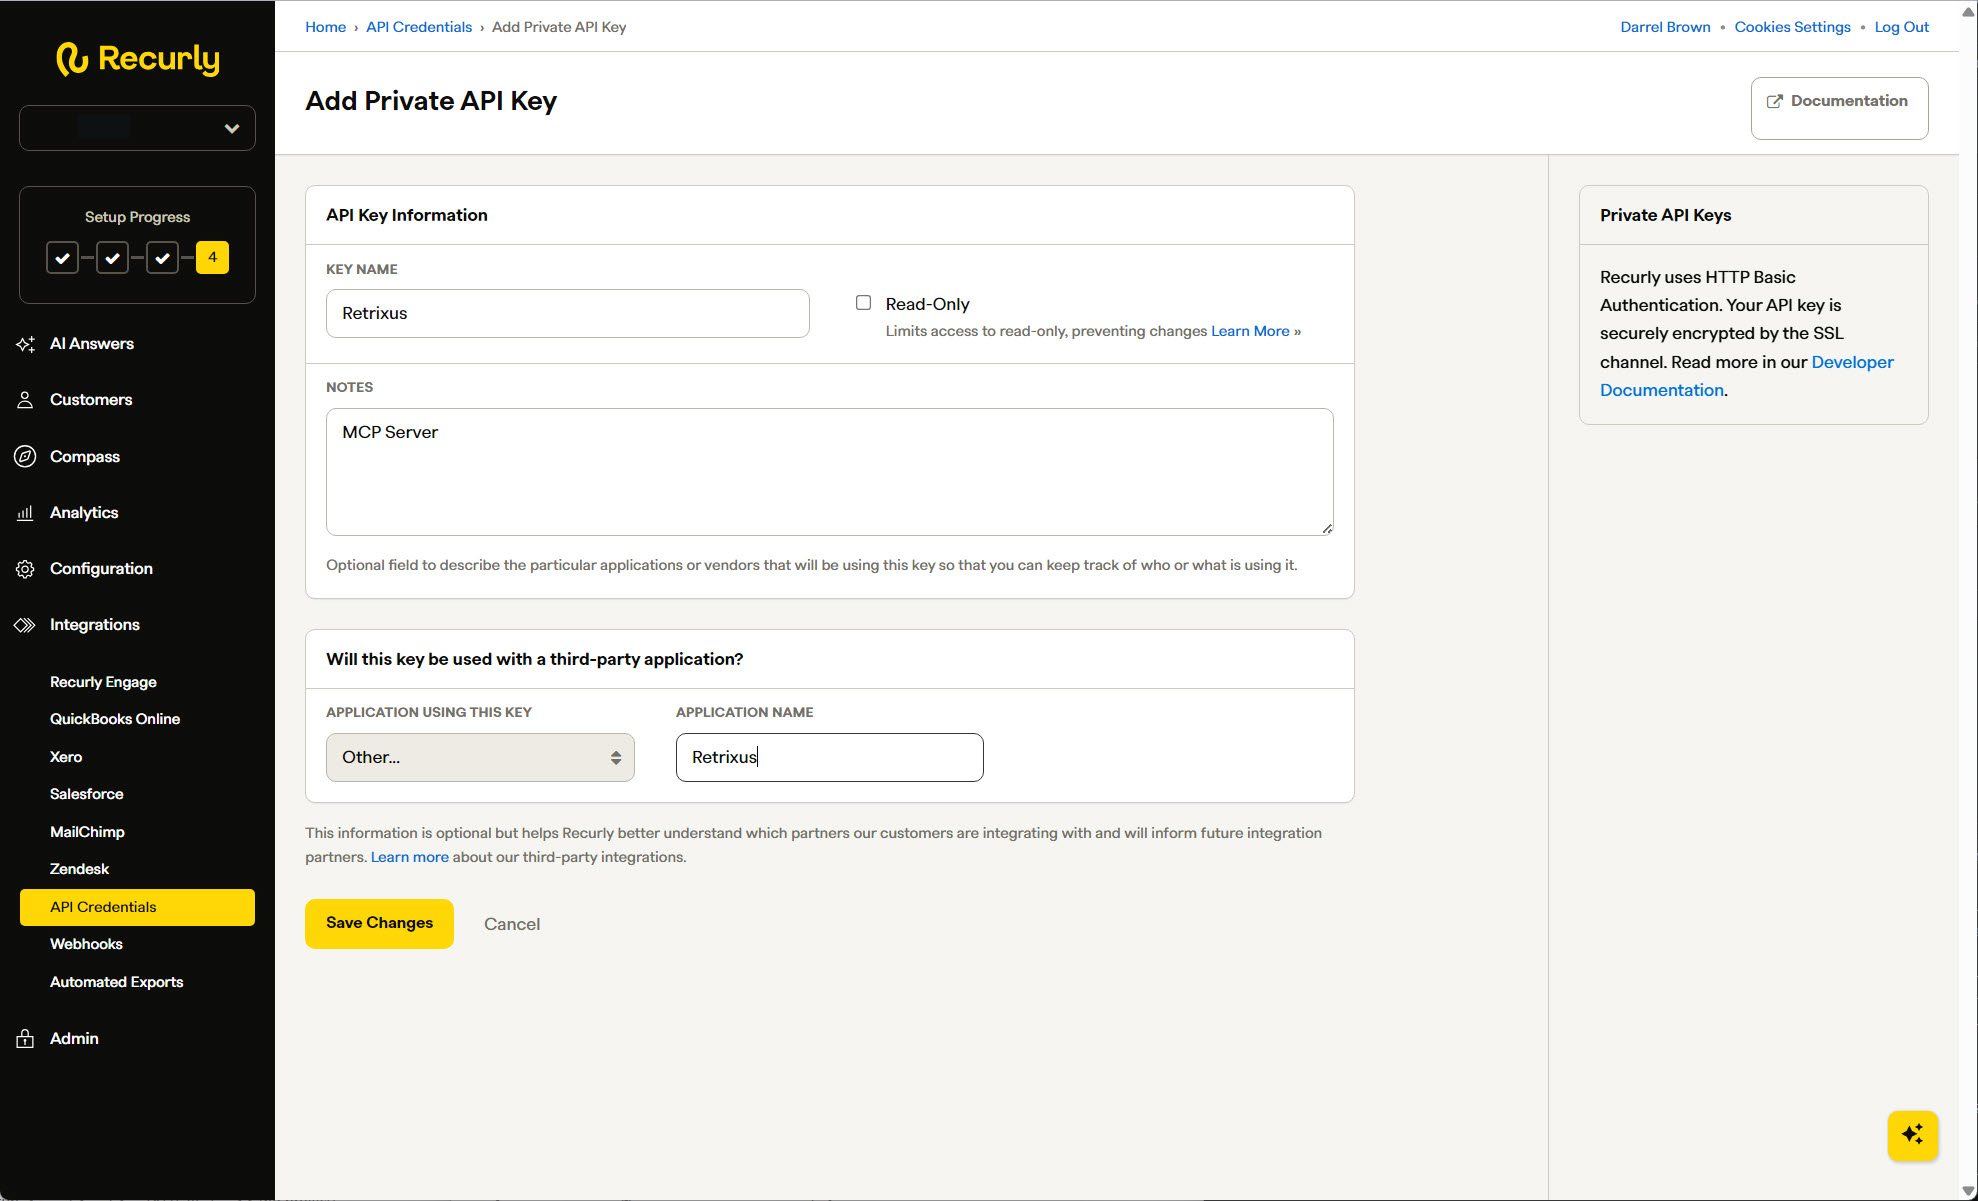
Task: Open the Application Using This Key dropdown
Action: tap(480, 757)
